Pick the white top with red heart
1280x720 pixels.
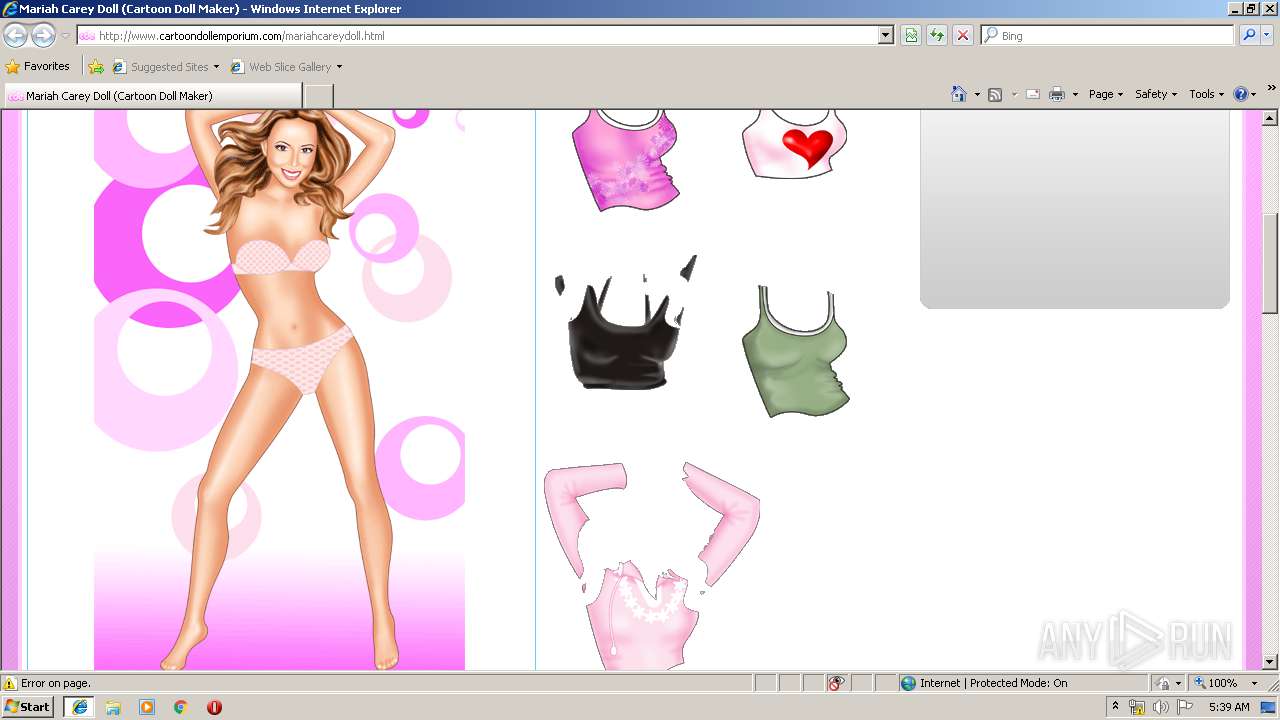794,145
